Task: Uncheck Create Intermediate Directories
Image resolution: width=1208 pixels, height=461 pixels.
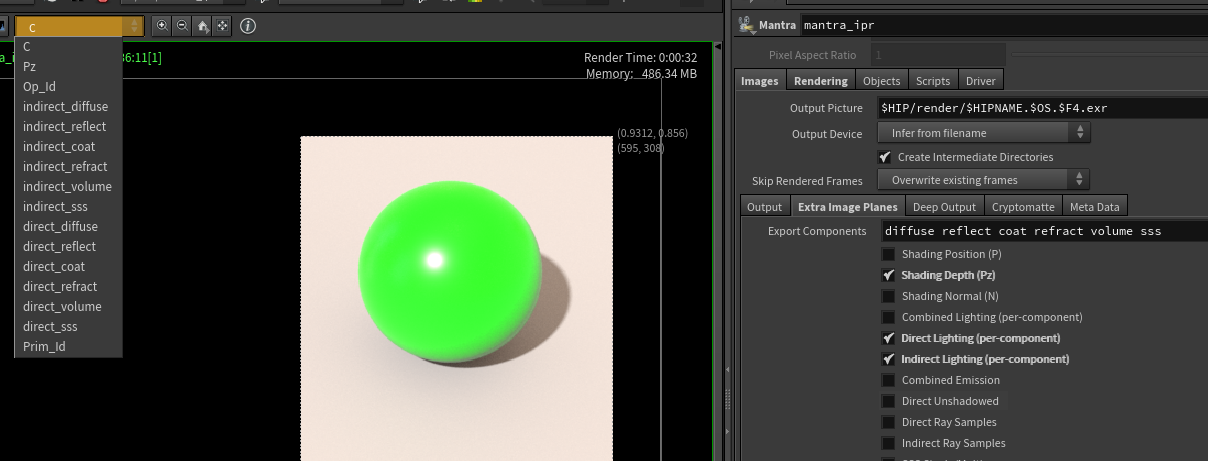Action: 885,157
